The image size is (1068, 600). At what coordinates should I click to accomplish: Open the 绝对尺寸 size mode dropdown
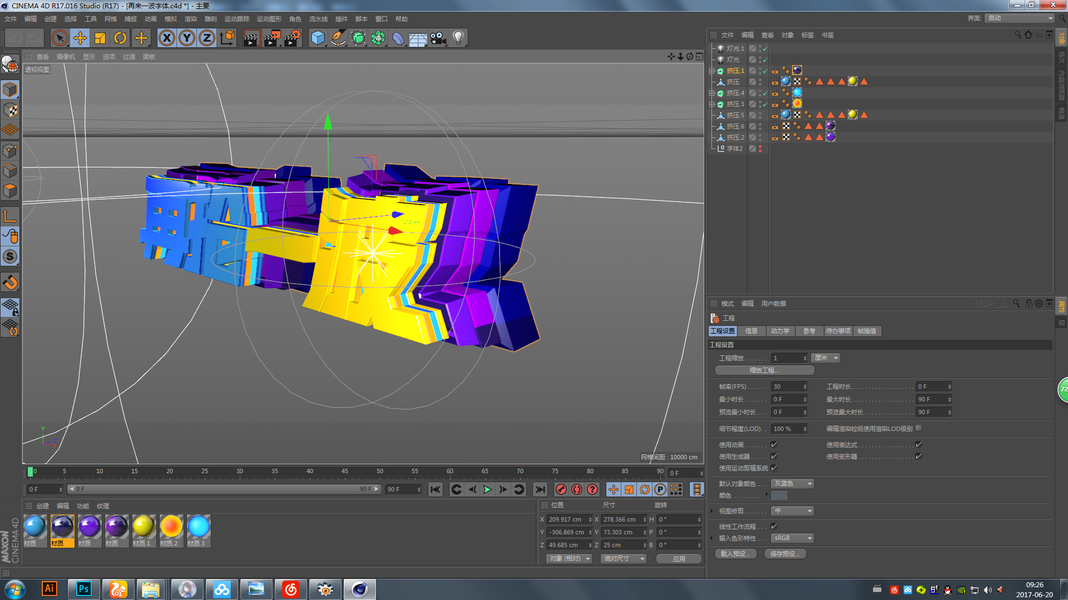623,558
